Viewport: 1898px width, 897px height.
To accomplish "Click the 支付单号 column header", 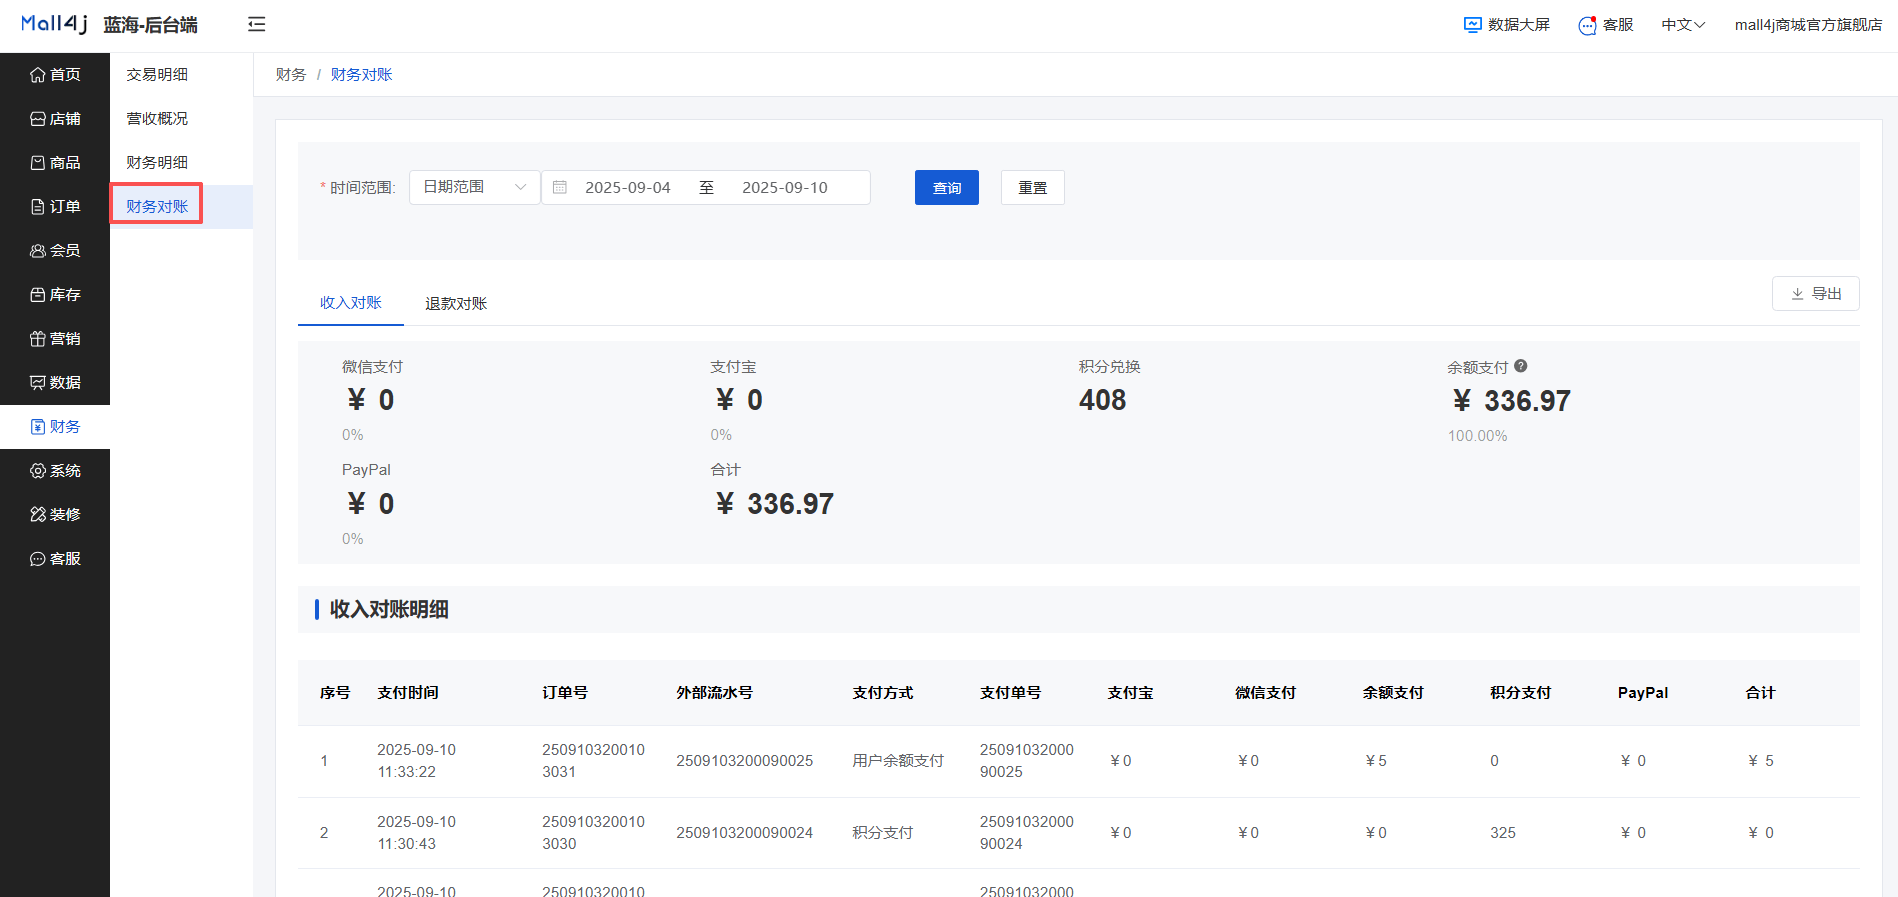I will tap(1011, 693).
